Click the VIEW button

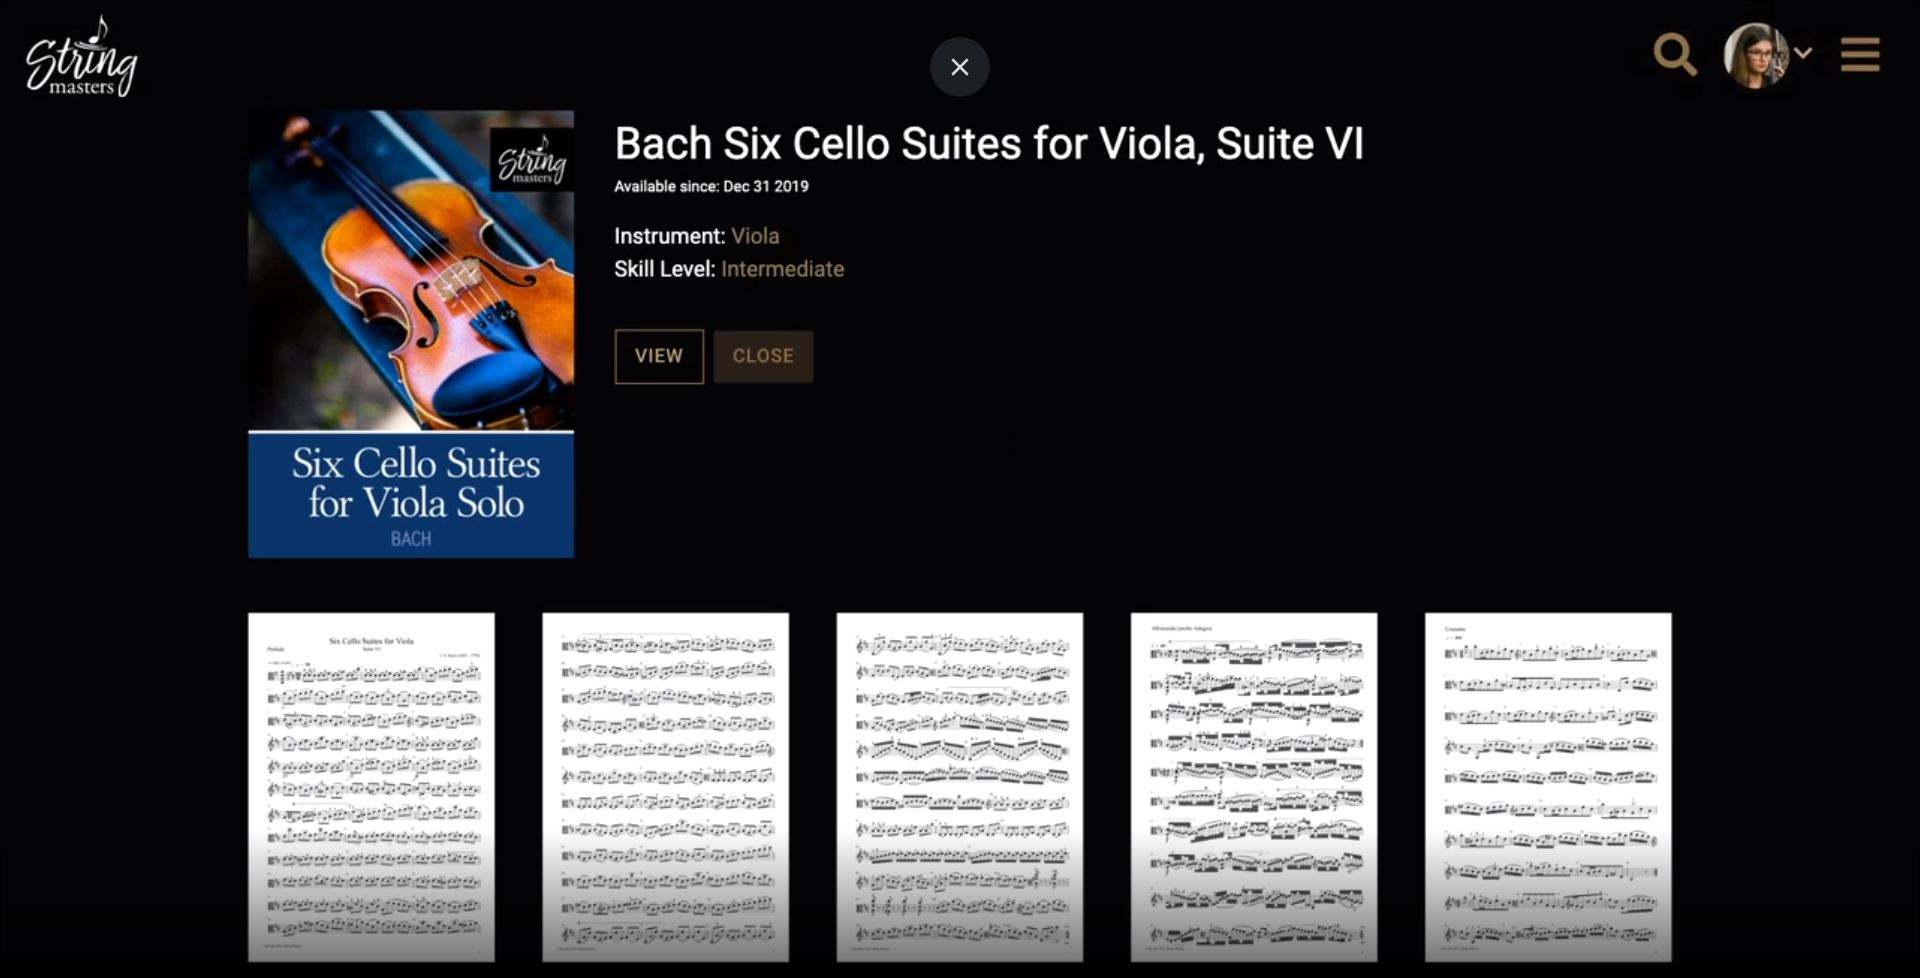tap(659, 356)
